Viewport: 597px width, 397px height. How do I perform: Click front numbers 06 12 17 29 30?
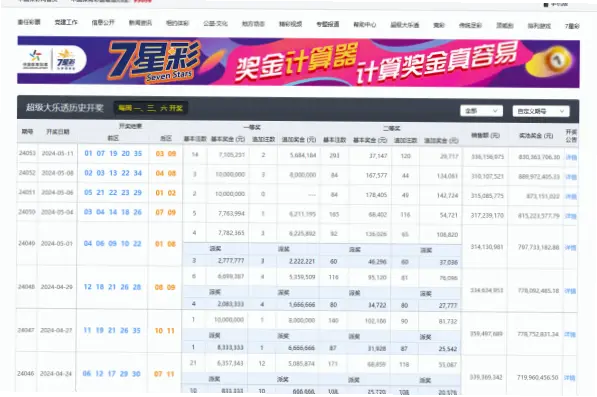pyautogui.click(x=112, y=374)
